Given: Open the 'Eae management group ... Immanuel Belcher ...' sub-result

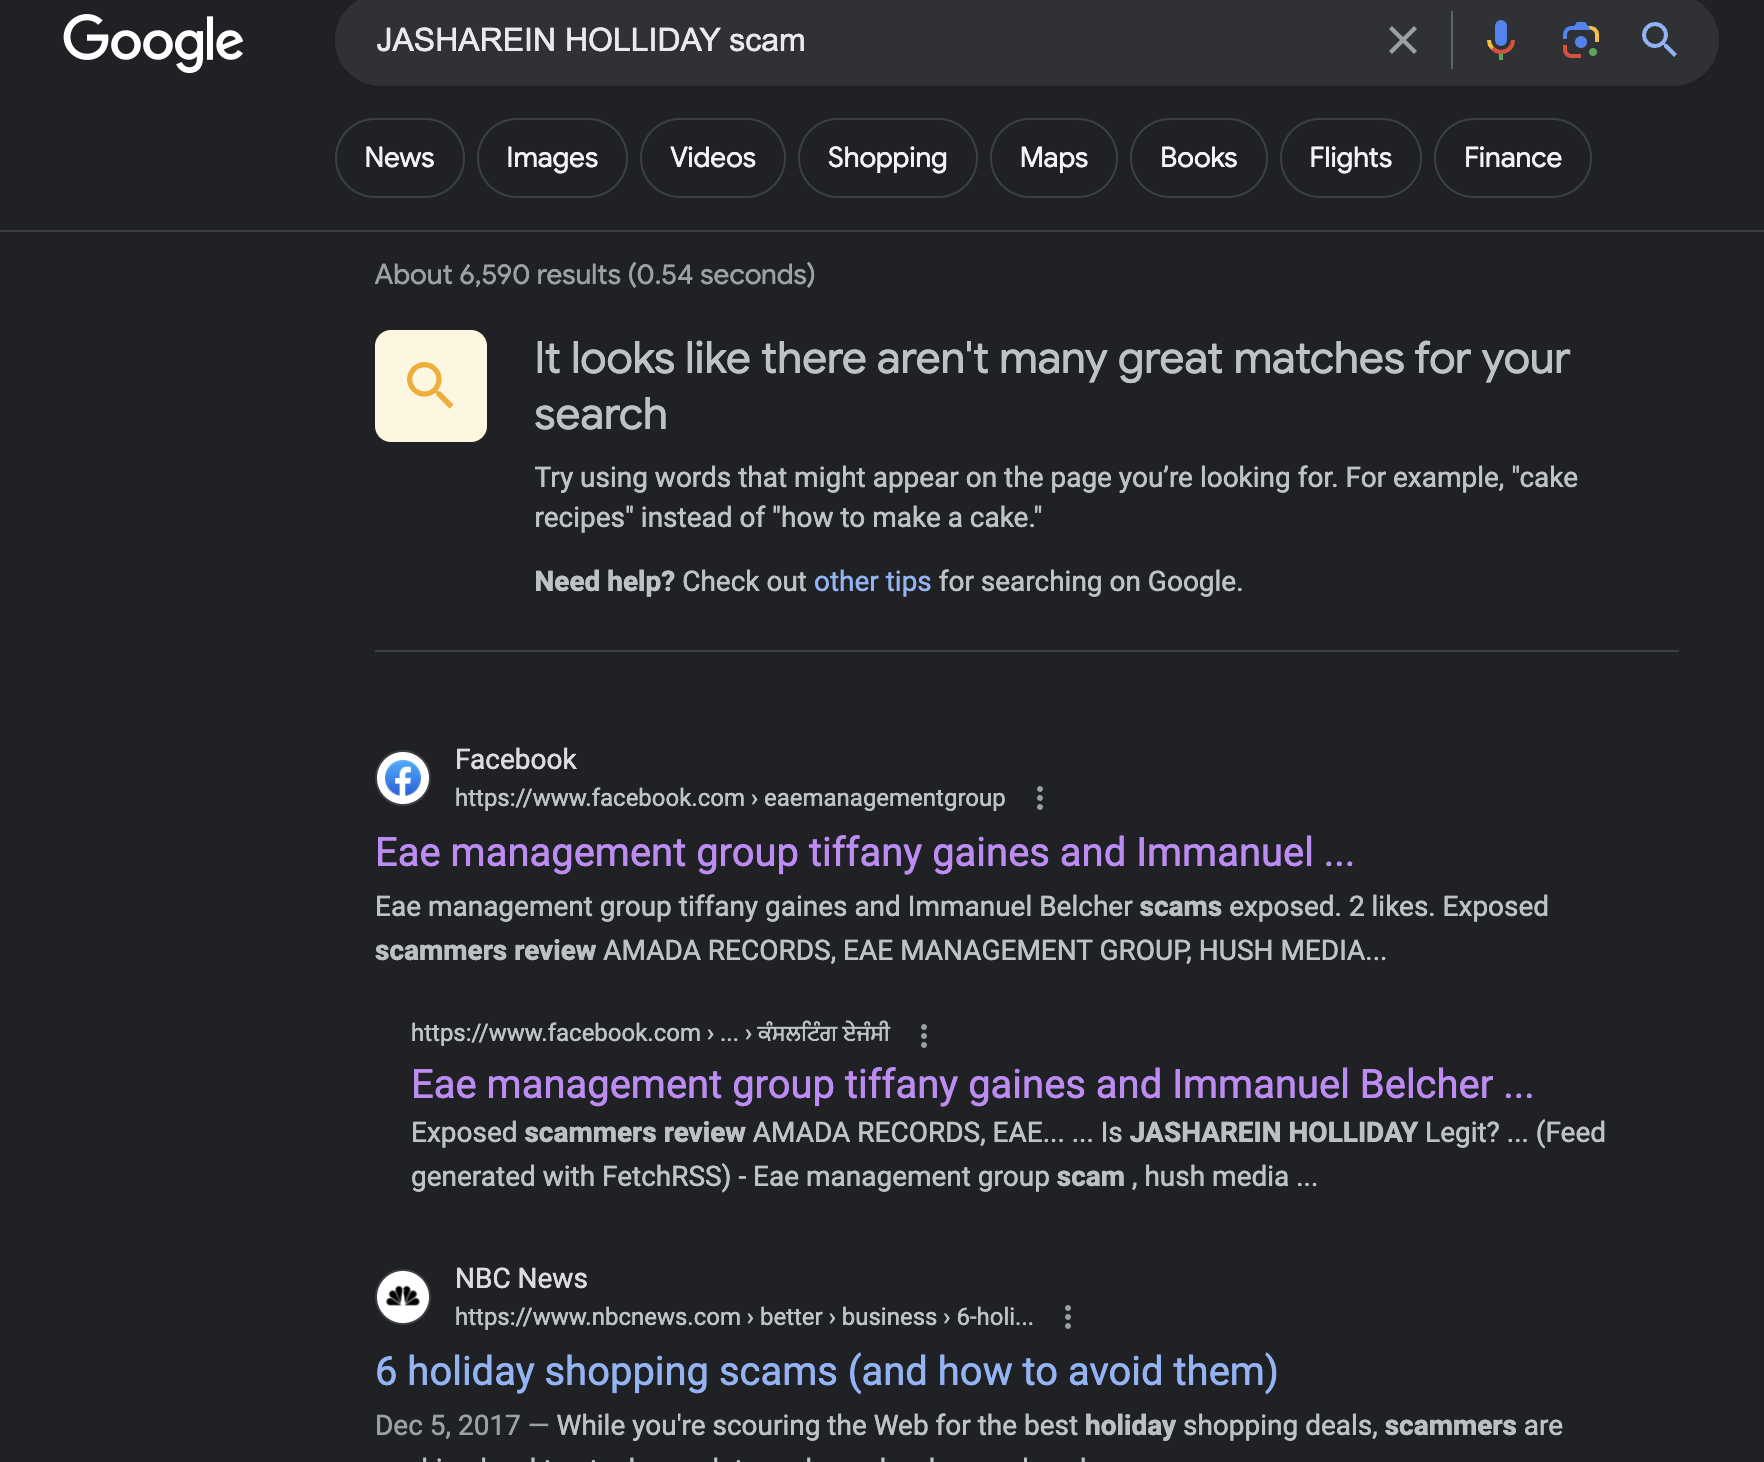Looking at the screenshot, I should pos(972,1085).
